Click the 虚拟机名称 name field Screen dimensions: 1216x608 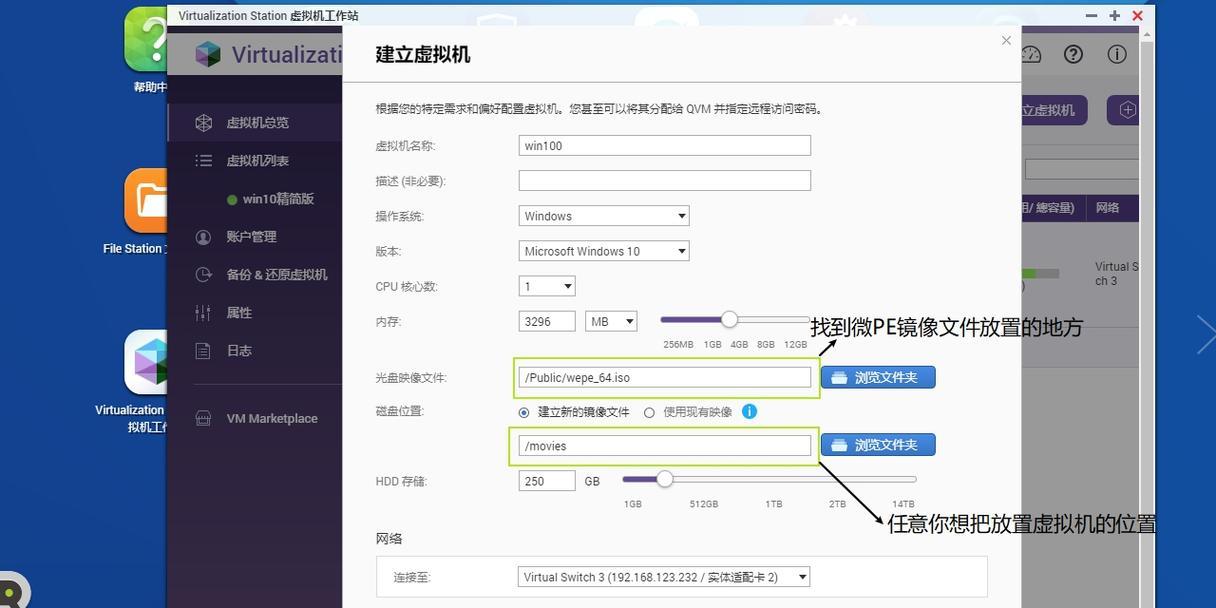(664, 145)
